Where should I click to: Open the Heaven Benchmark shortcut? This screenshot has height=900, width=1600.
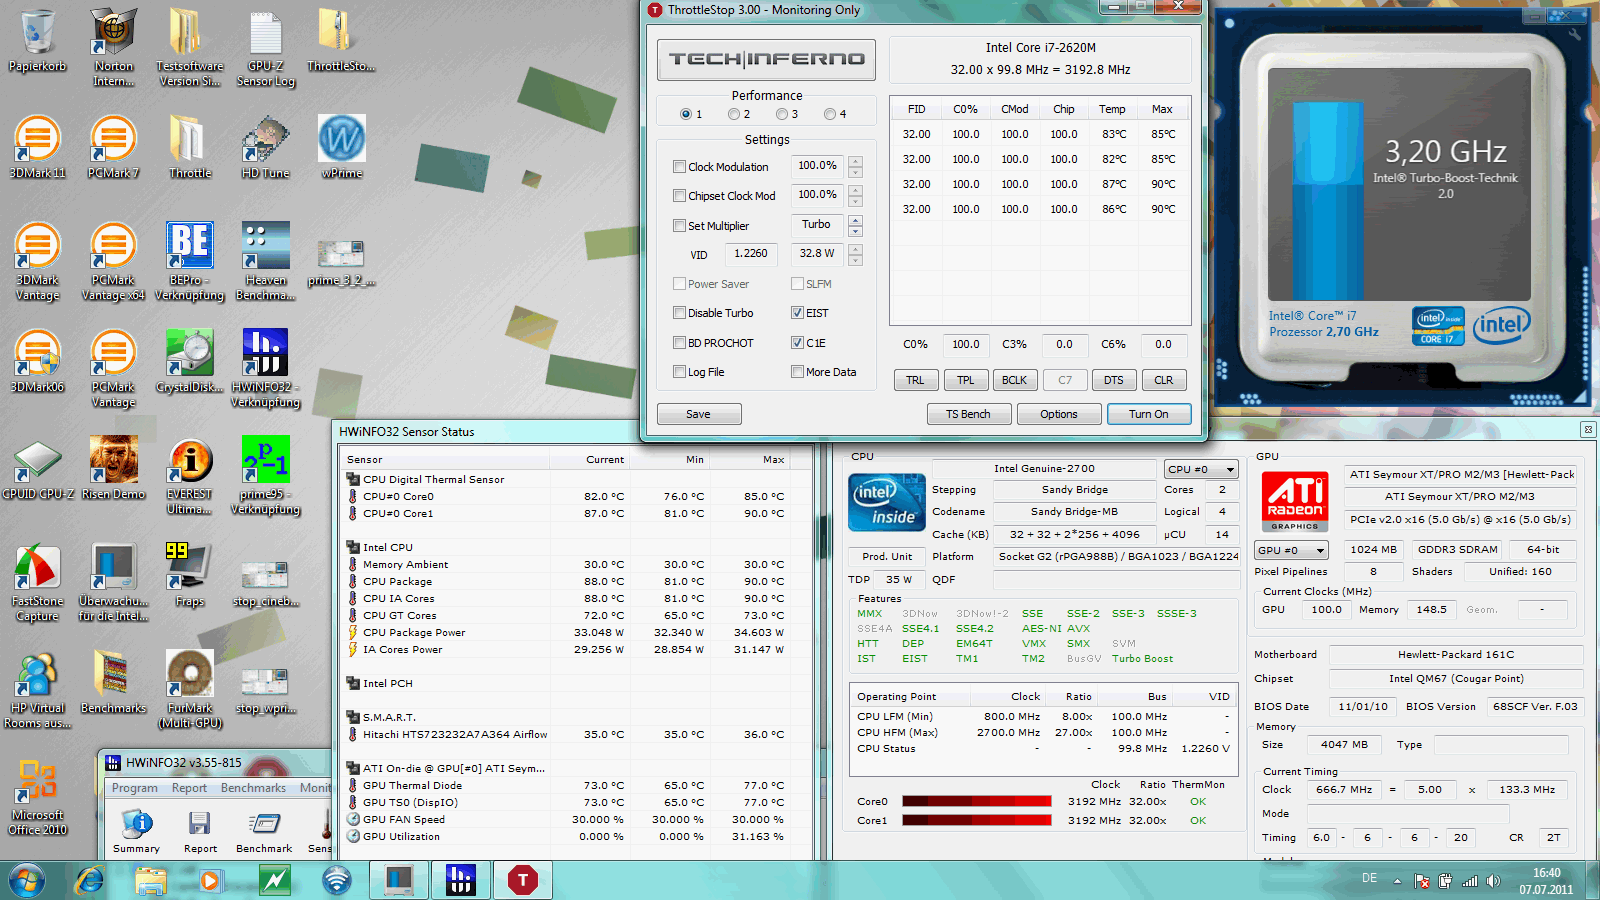(x=265, y=261)
